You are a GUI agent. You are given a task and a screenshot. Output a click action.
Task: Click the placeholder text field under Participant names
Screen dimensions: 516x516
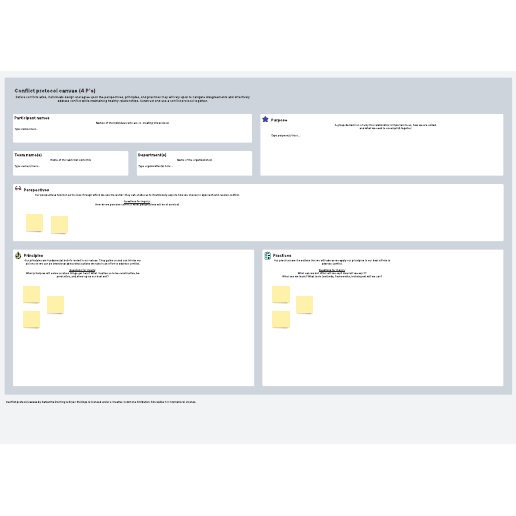pos(26,129)
